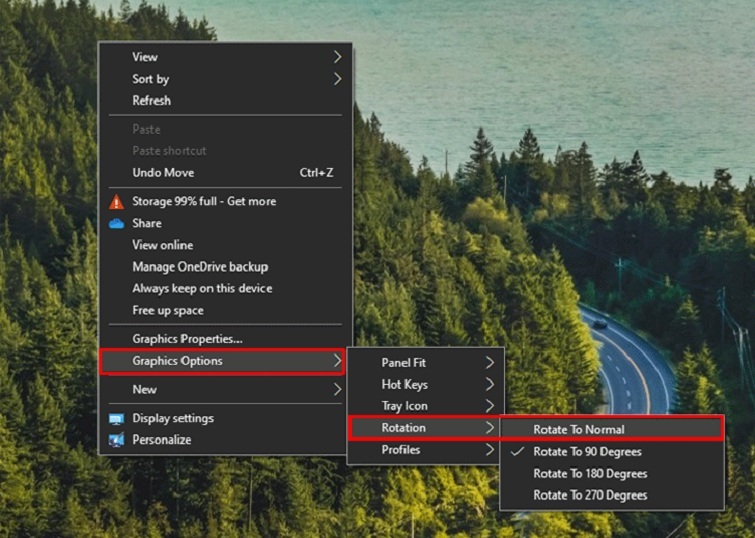The height and width of the screenshot is (538, 755).
Task: Choose Rotate To 180 Degrees
Action: (x=590, y=474)
